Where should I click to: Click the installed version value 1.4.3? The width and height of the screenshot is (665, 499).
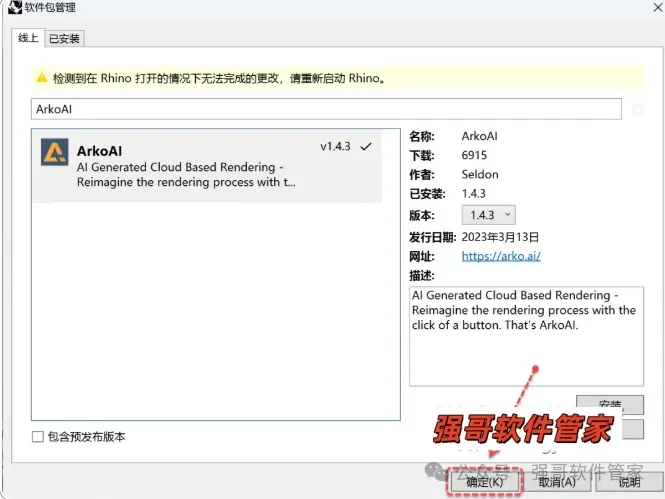473,194
